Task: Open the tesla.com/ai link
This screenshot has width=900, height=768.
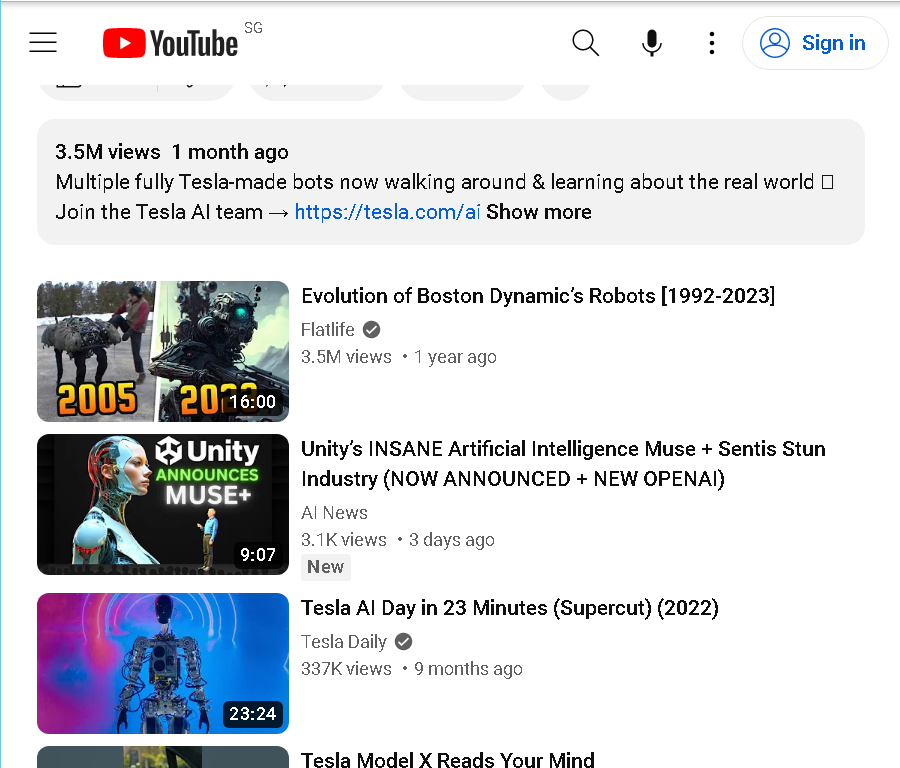Action: pos(387,212)
